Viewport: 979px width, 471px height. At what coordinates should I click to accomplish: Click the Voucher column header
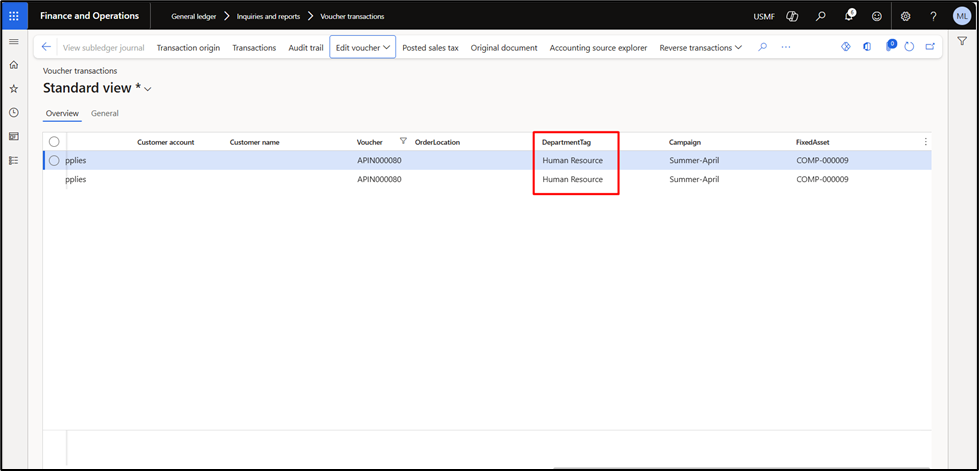pos(370,142)
